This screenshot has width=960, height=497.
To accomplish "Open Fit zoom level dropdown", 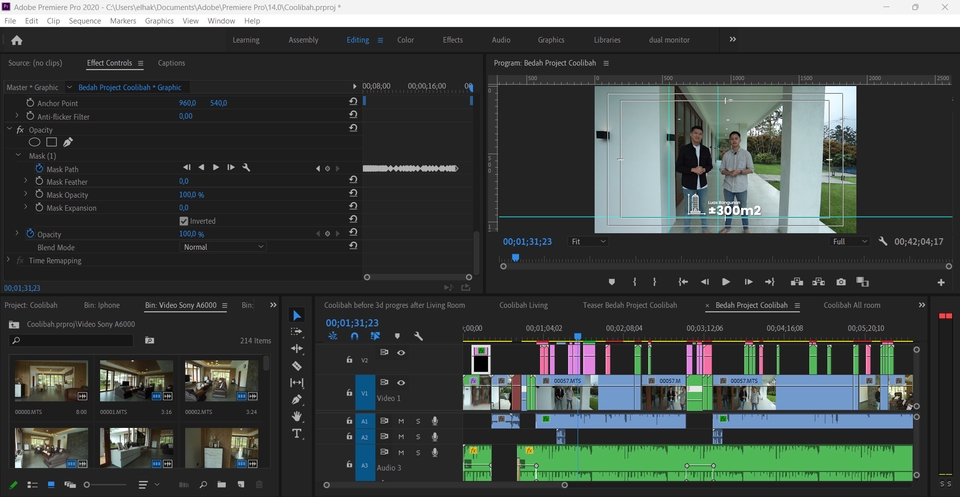I will pos(588,242).
